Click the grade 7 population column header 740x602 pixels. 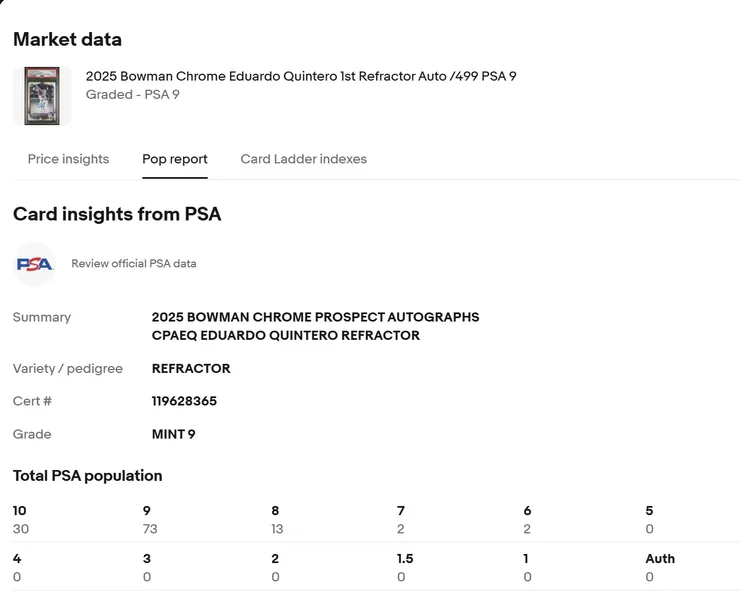pyautogui.click(x=401, y=511)
